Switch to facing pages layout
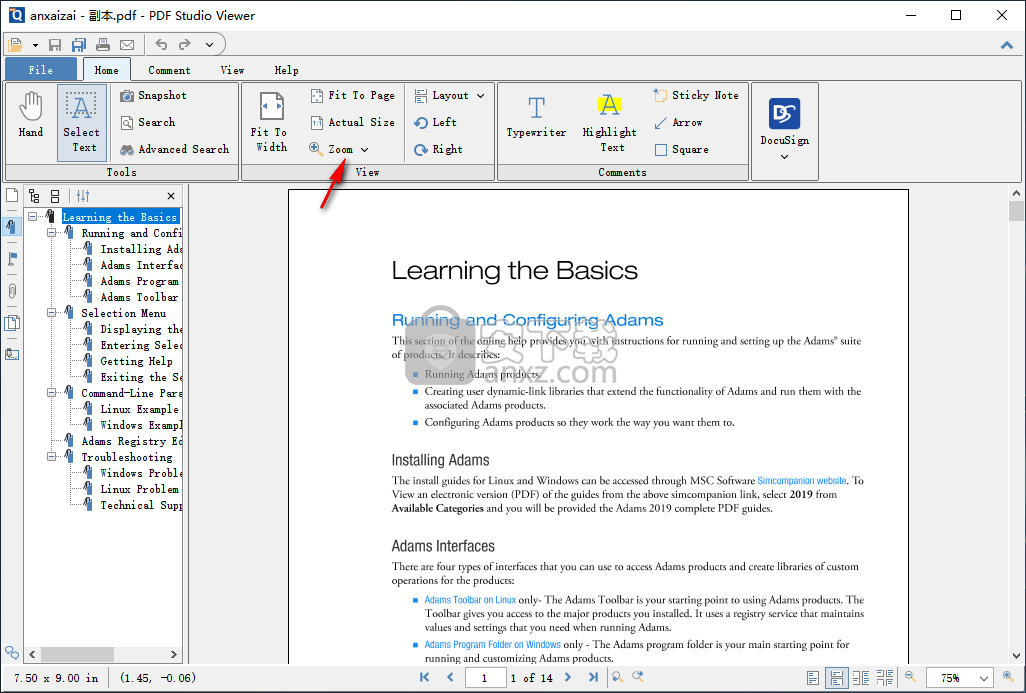Screen dimensions: 1026x693 (x=861, y=678)
